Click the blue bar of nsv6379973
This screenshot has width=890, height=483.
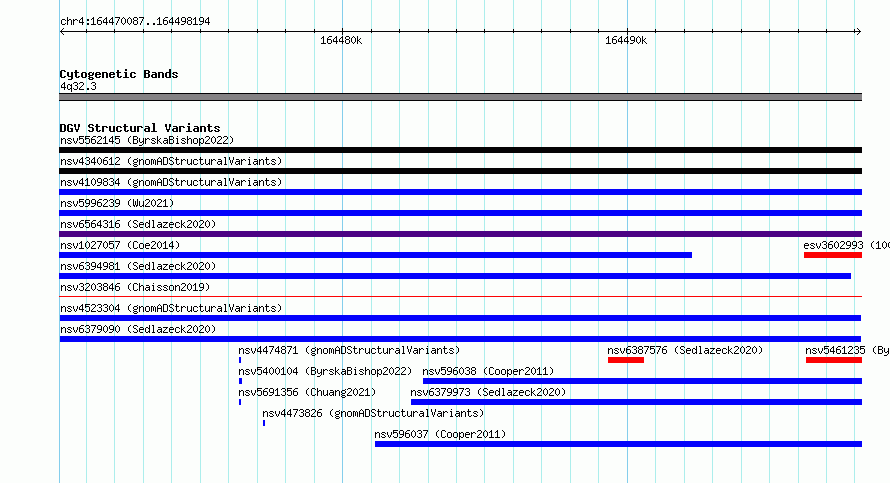point(636,402)
